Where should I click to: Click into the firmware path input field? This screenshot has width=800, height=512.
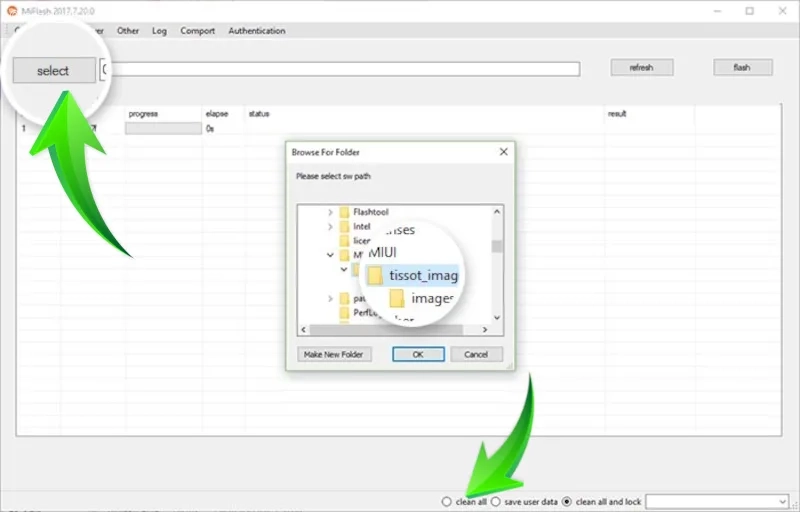coord(340,69)
